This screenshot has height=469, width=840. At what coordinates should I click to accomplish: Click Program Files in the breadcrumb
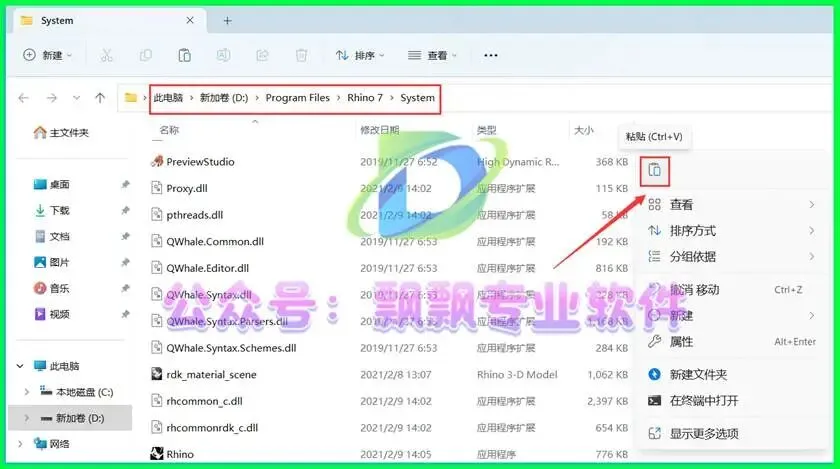click(x=297, y=98)
